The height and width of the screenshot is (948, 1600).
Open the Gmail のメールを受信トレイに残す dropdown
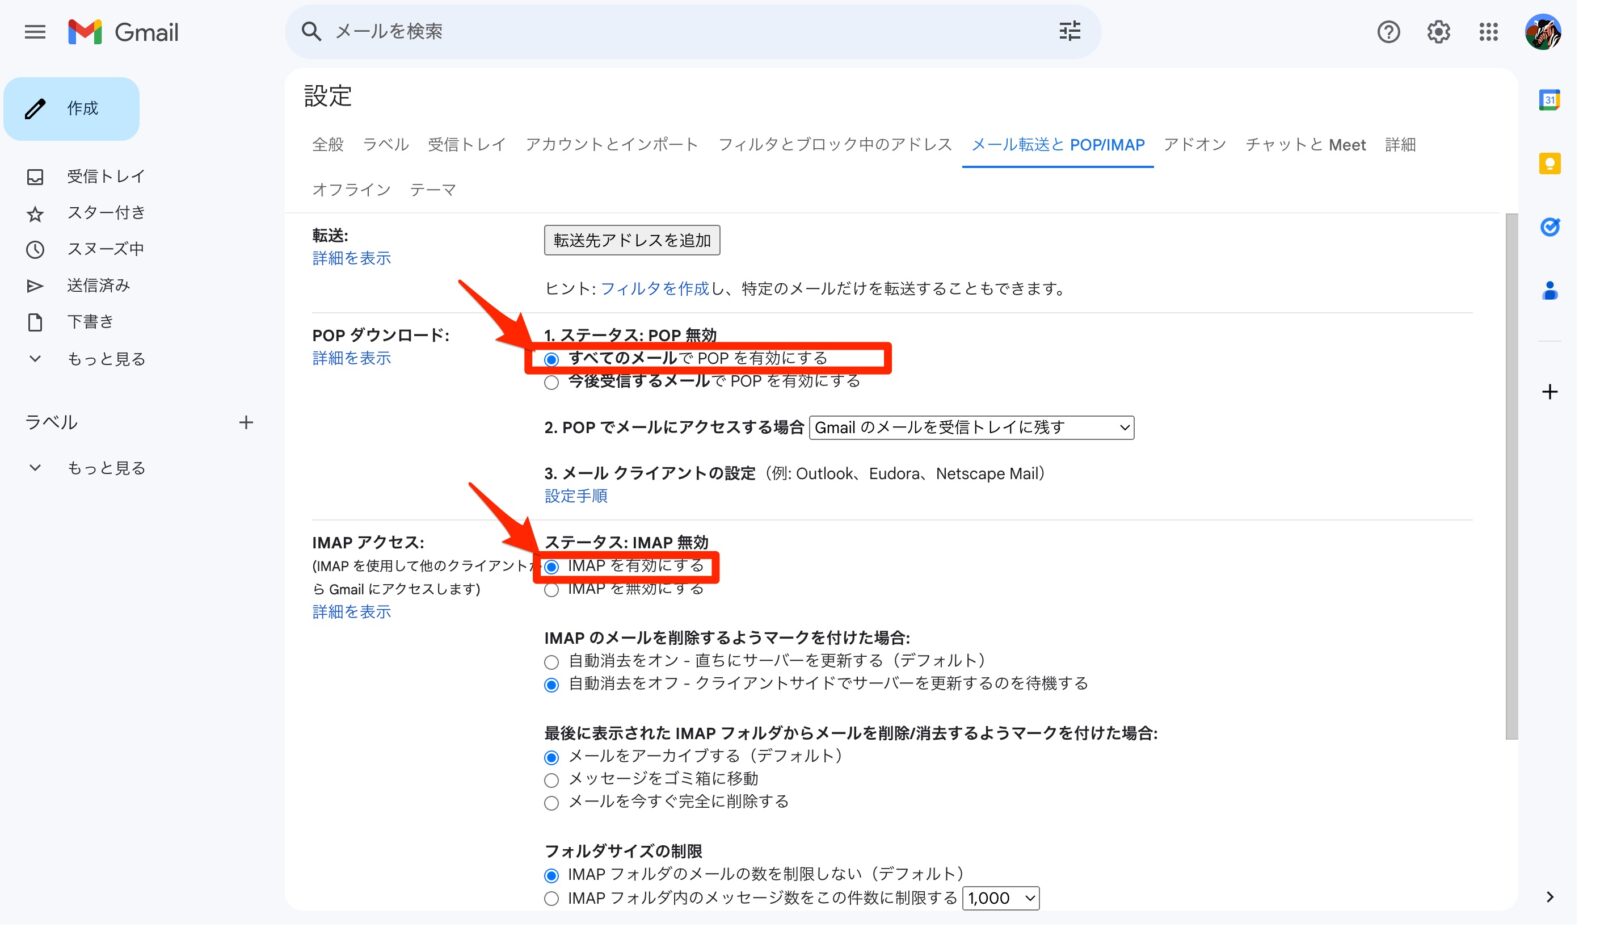pyautogui.click(x=971, y=428)
